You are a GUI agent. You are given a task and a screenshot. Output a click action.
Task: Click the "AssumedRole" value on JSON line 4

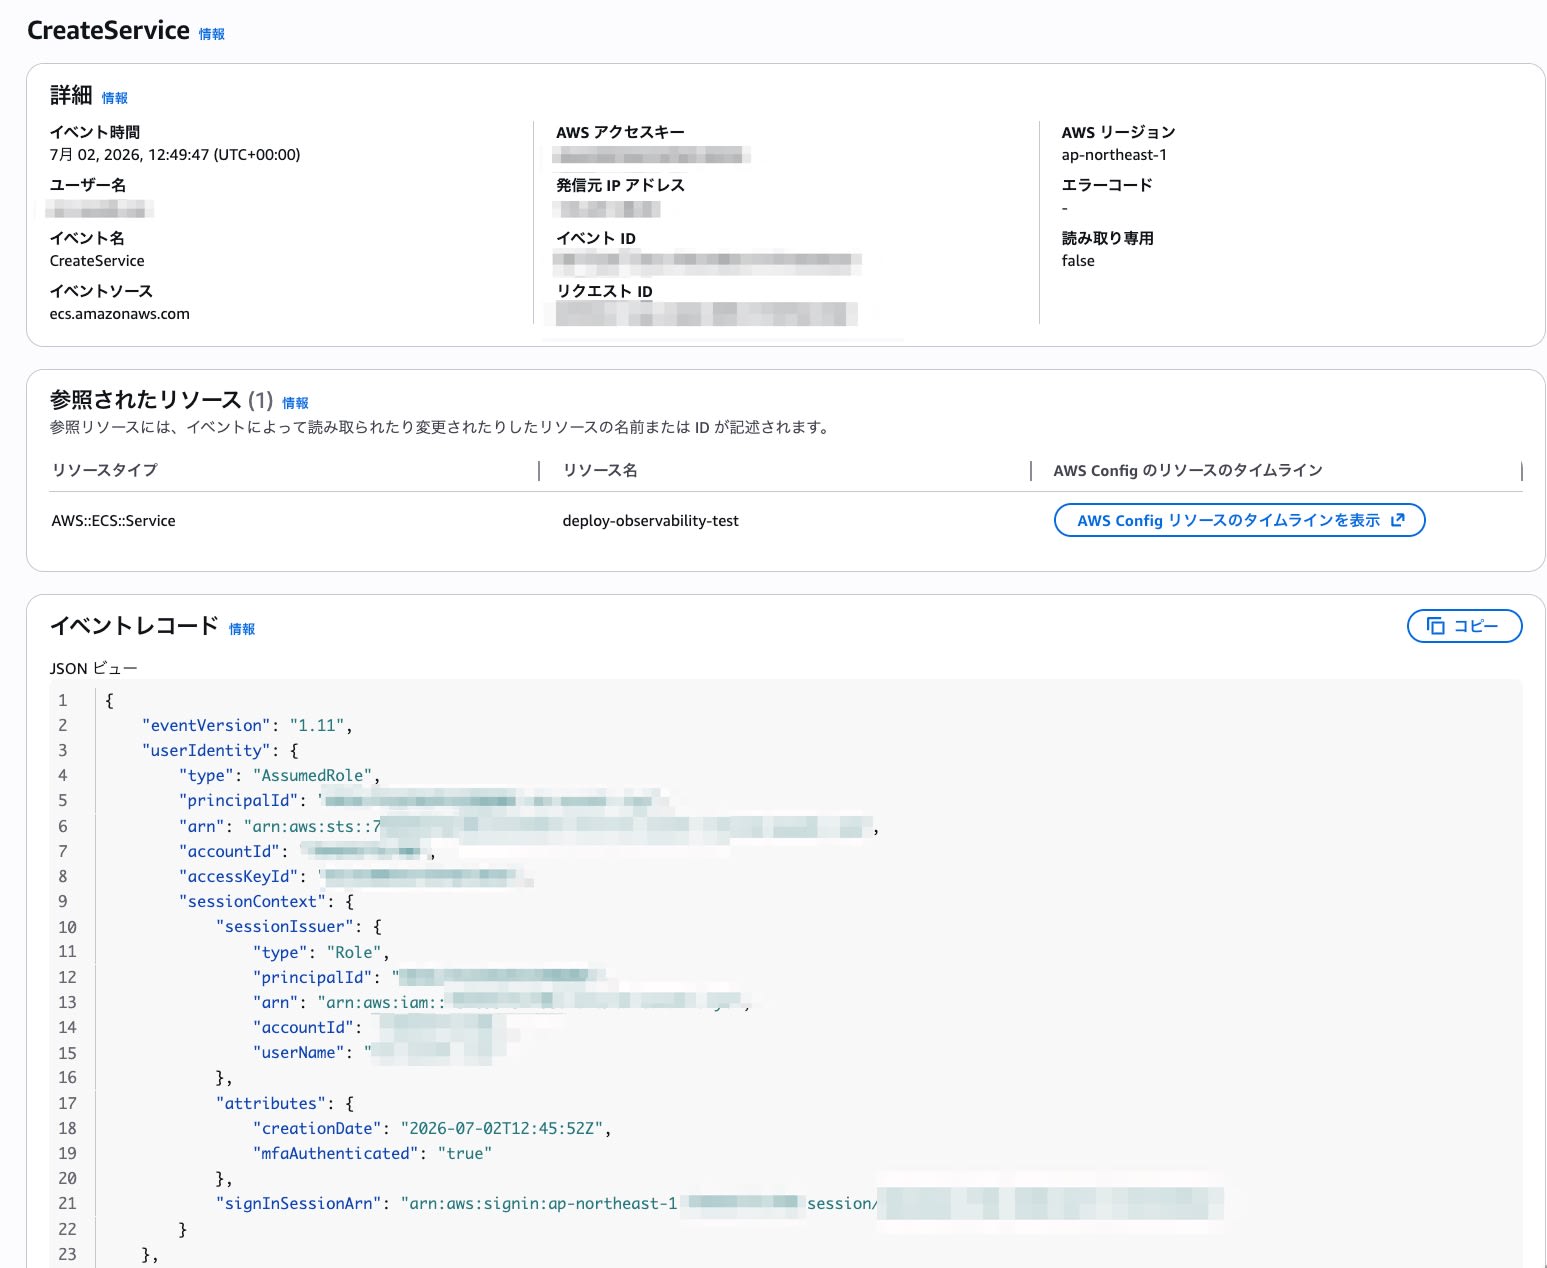coord(312,775)
